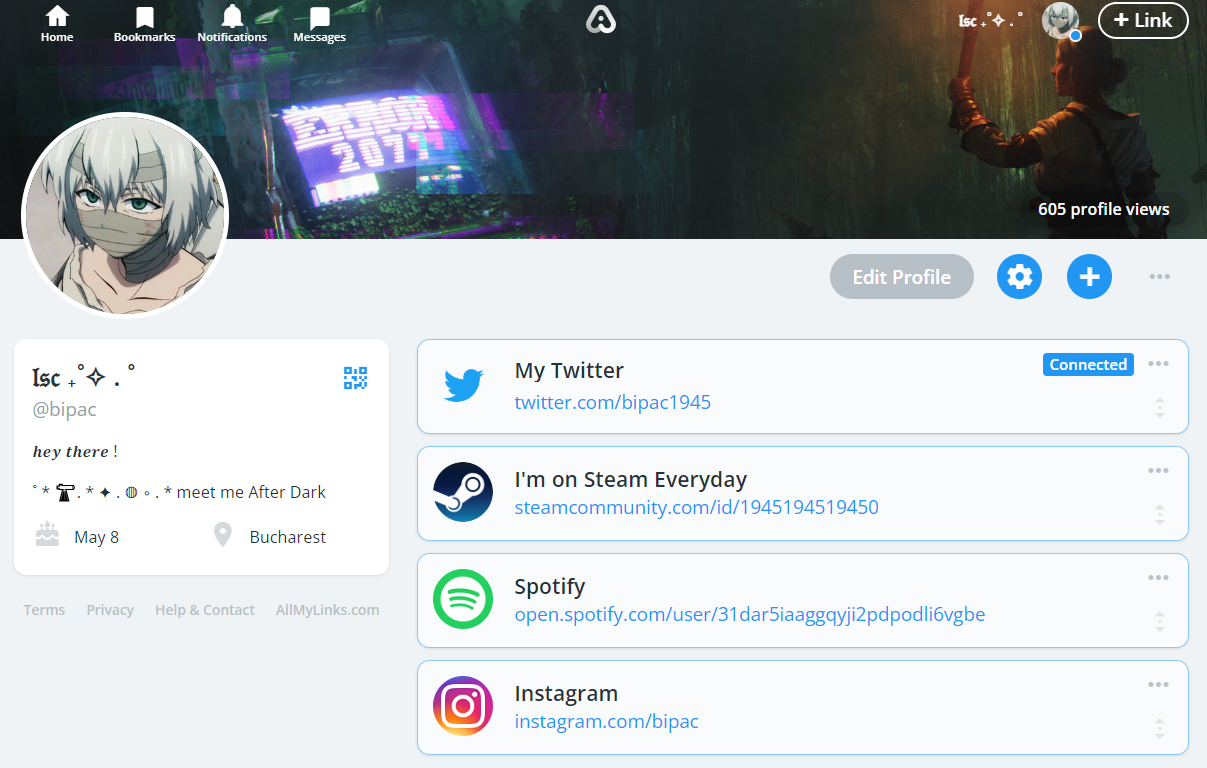Click the Terms footer link
The height and width of the screenshot is (768, 1207).
pyautogui.click(x=44, y=610)
